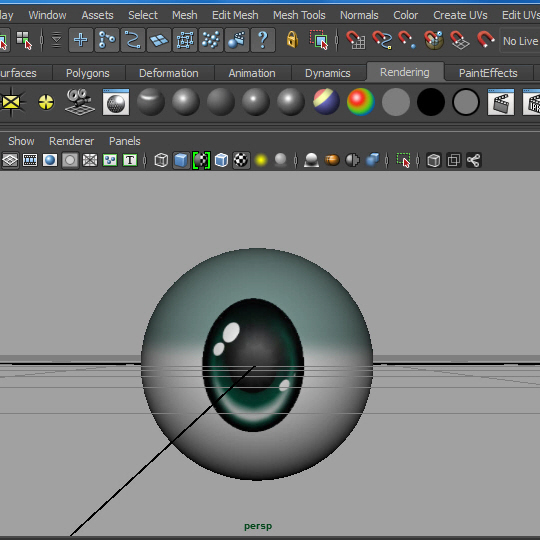Switch to the PaintEffects shelf tab

488,73
